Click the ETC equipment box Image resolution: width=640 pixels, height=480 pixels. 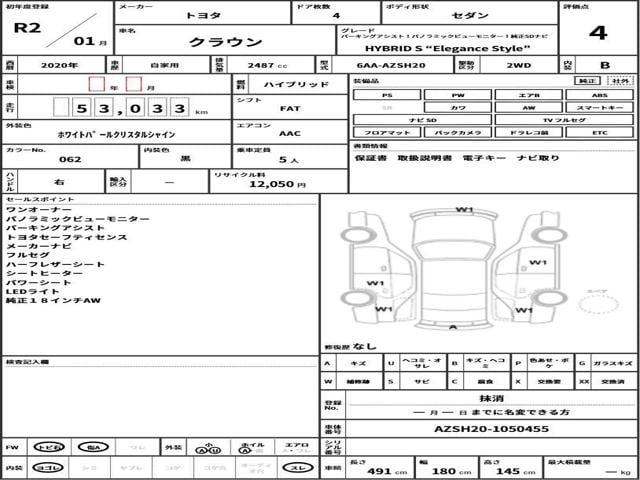click(598, 131)
